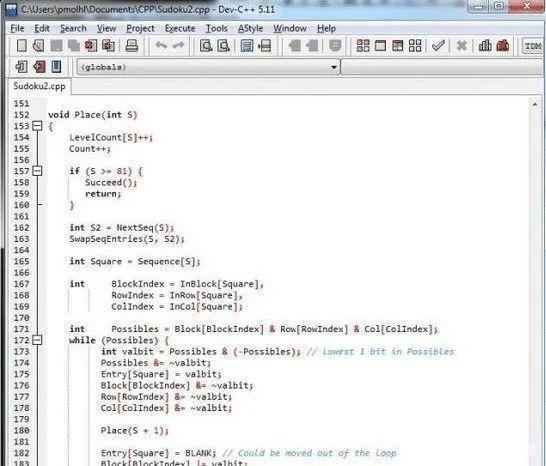Open the Execute menu

pos(180,28)
